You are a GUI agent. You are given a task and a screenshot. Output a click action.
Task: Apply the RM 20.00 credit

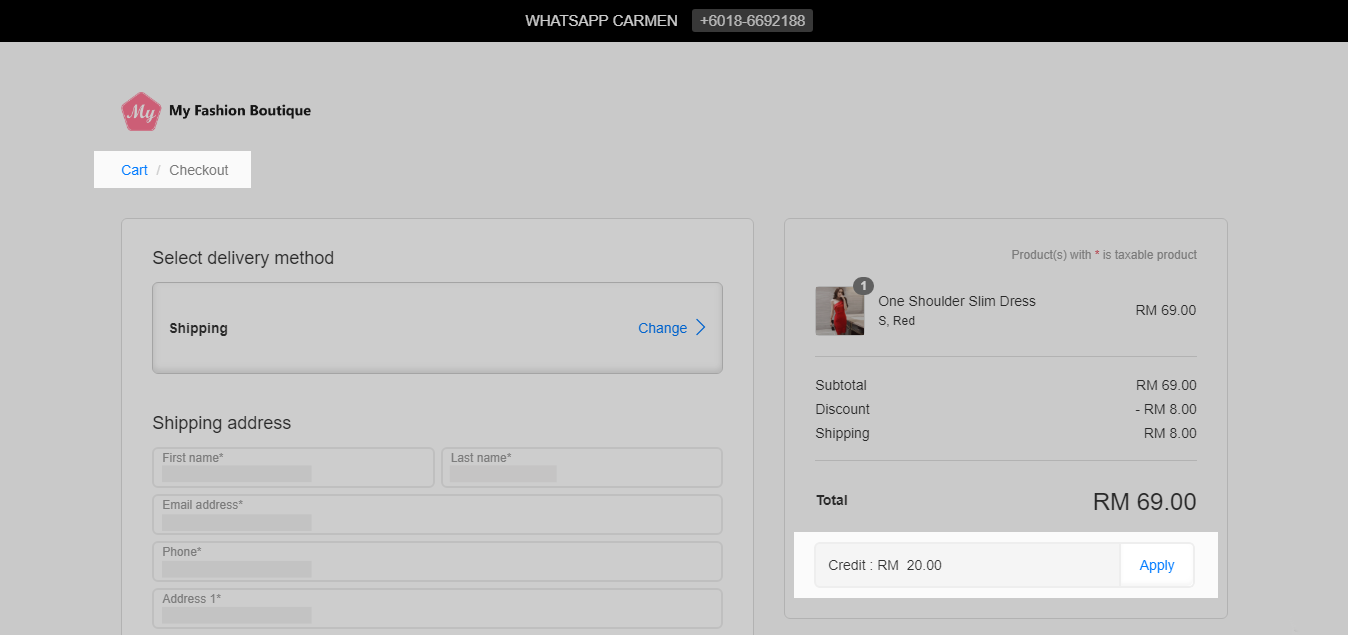[1157, 565]
